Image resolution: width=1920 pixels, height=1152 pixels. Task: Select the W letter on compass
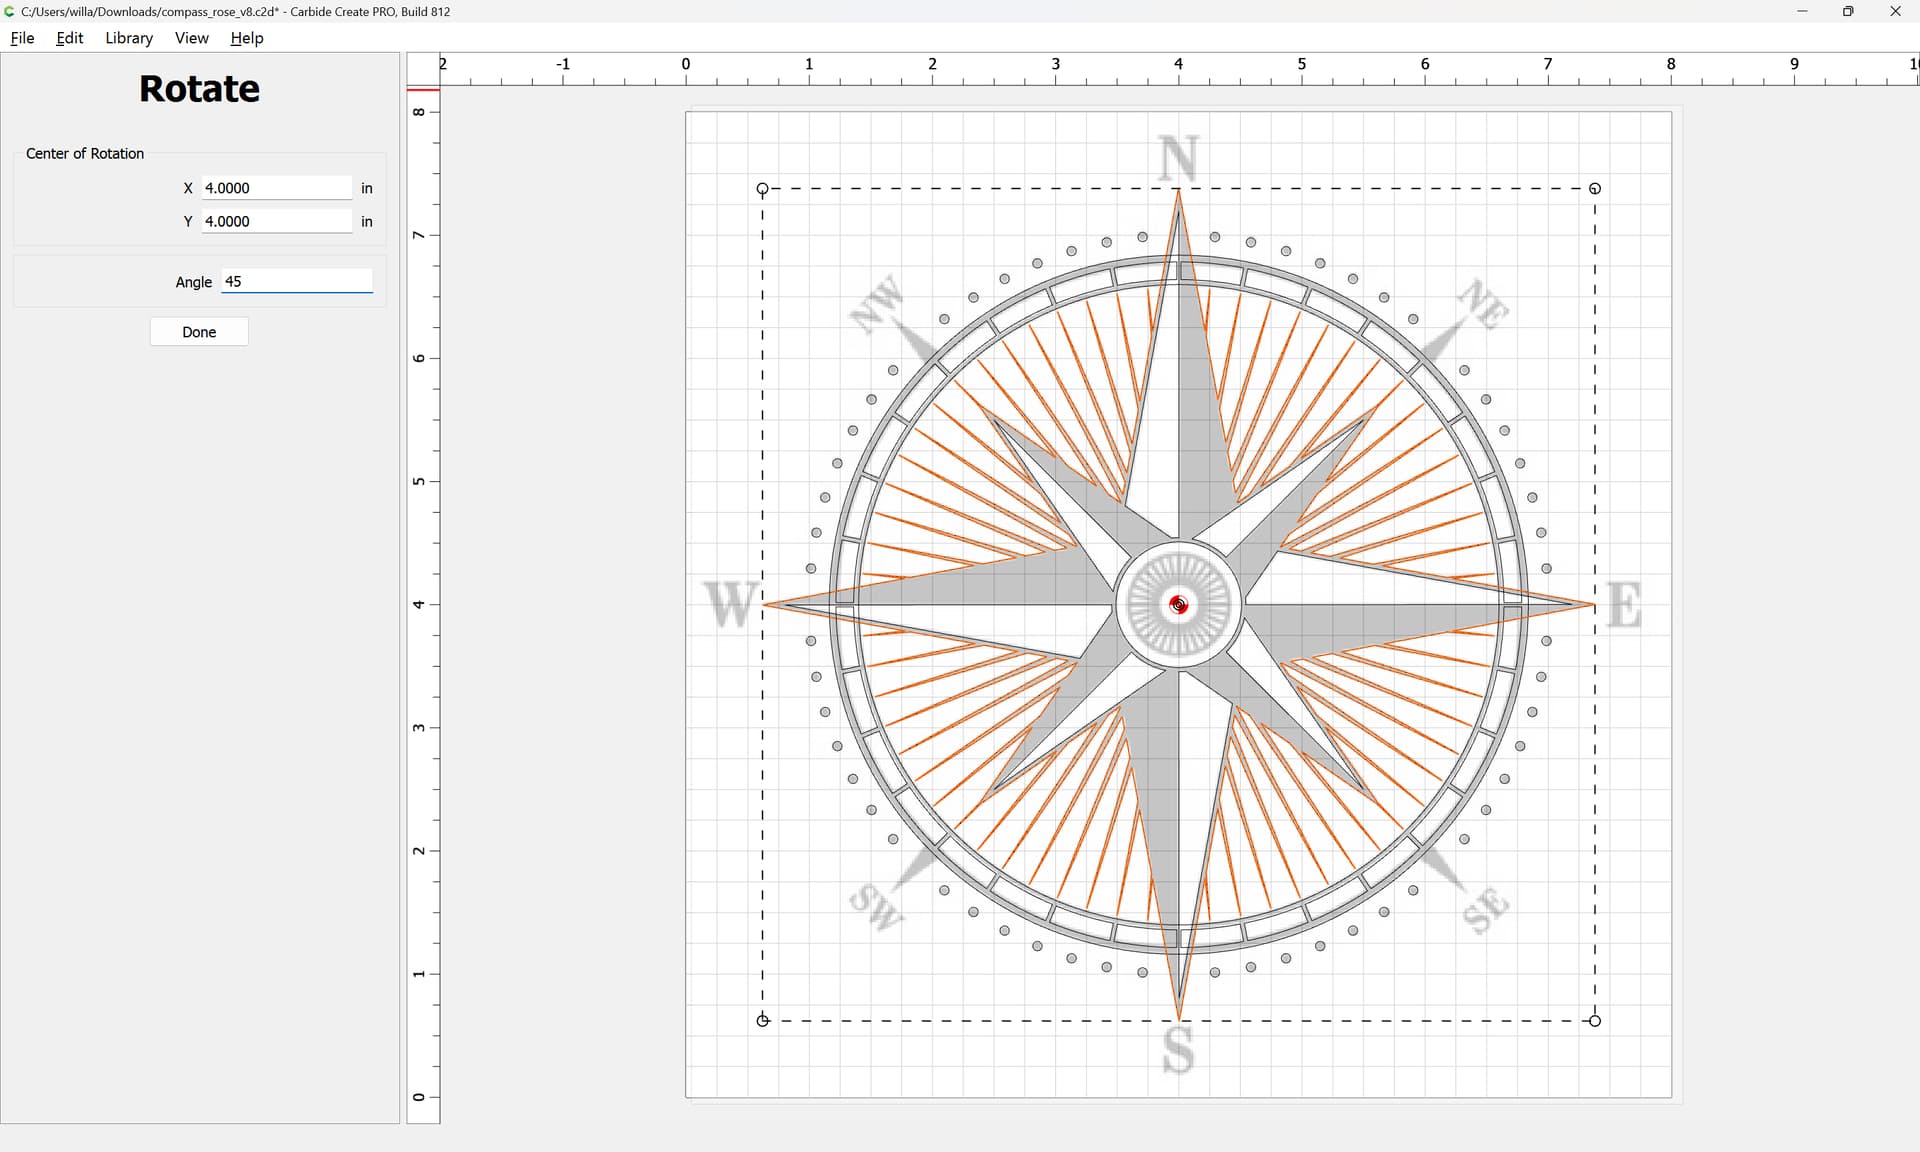(x=729, y=604)
